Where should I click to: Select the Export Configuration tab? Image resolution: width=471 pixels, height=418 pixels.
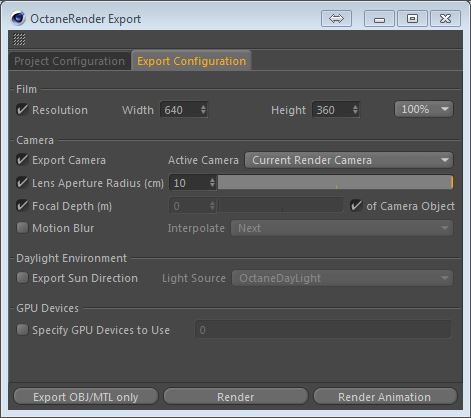coord(191,61)
